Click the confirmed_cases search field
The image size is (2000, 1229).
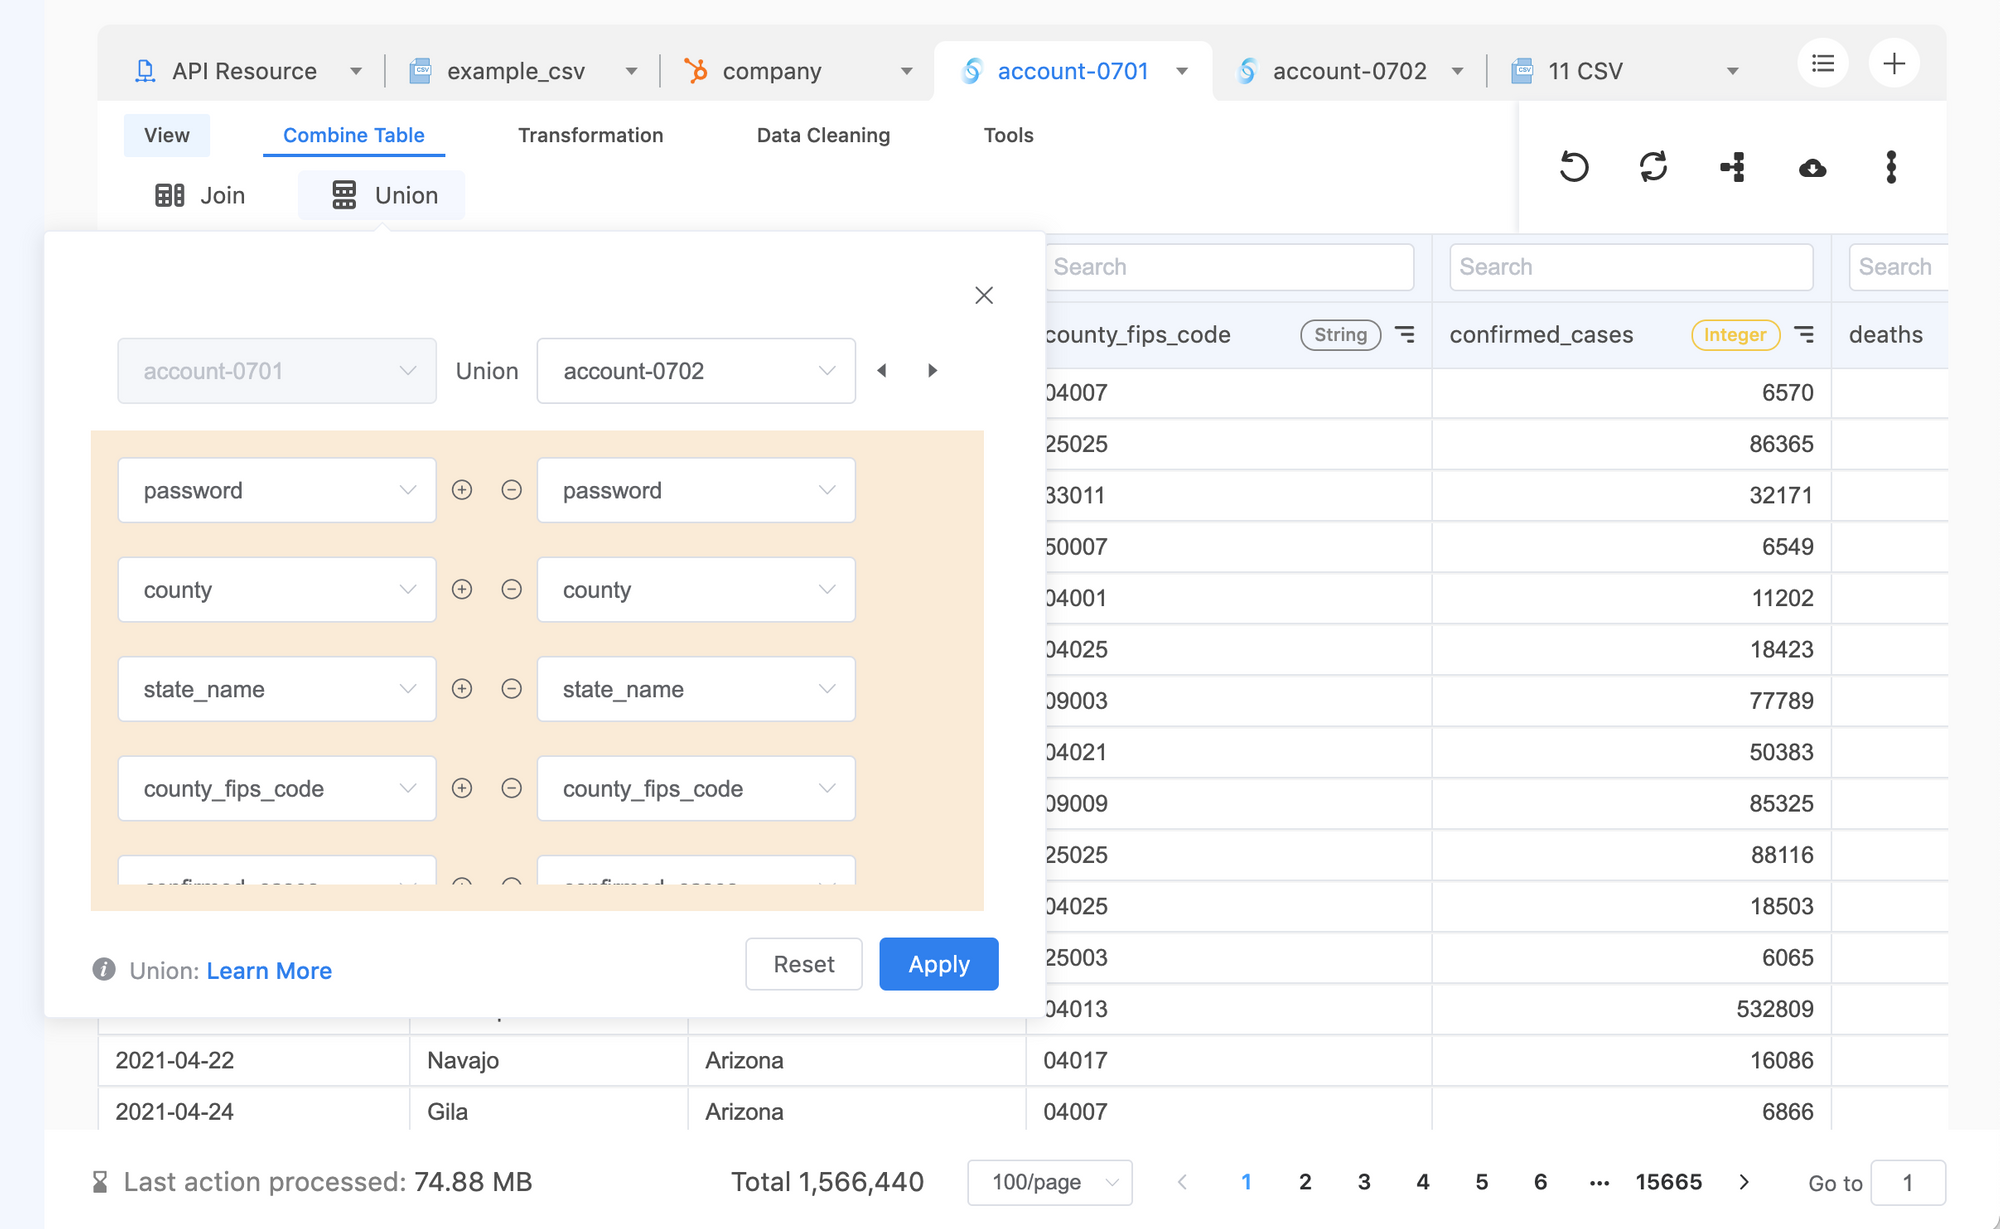(x=1631, y=267)
